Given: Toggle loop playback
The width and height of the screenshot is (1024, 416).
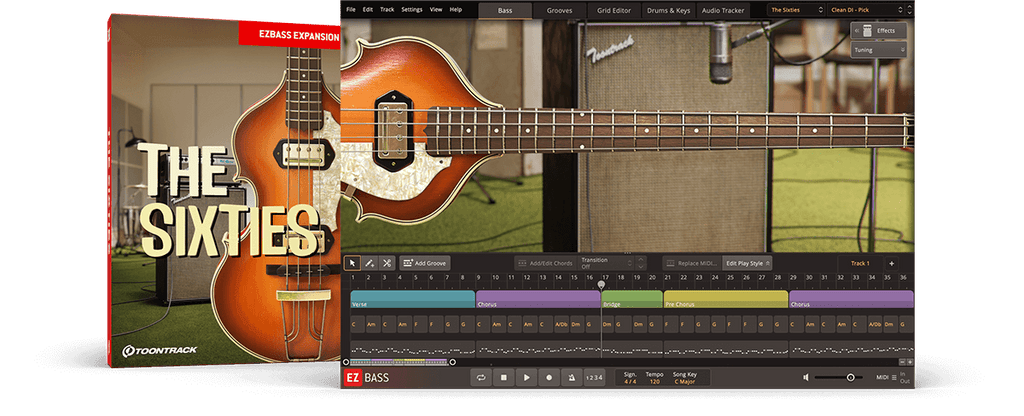Looking at the screenshot, I should [x=481, y=377].
